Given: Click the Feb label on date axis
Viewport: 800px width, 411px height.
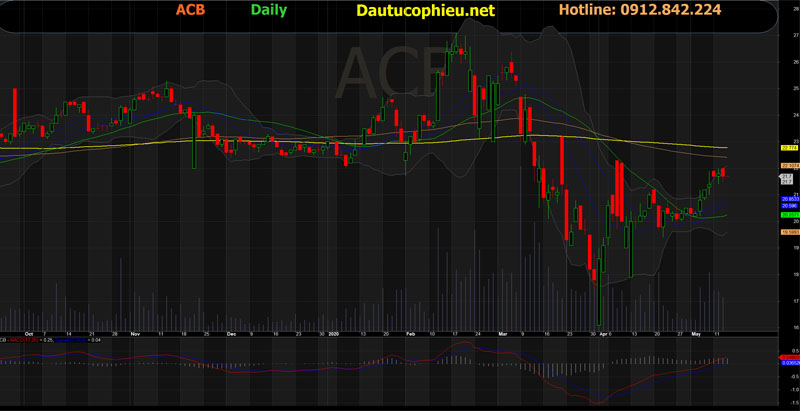Looking at the screenshot, I should (x=410, y=334).
